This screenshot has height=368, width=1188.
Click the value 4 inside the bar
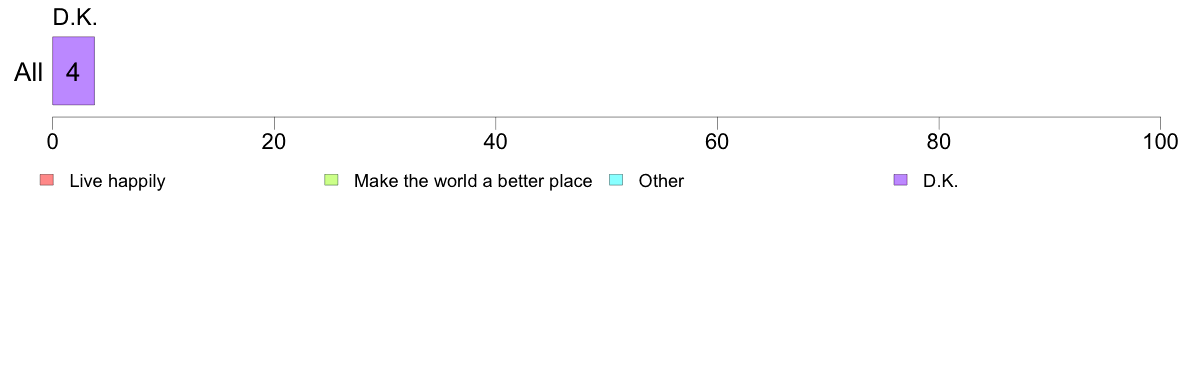(73, 72)
